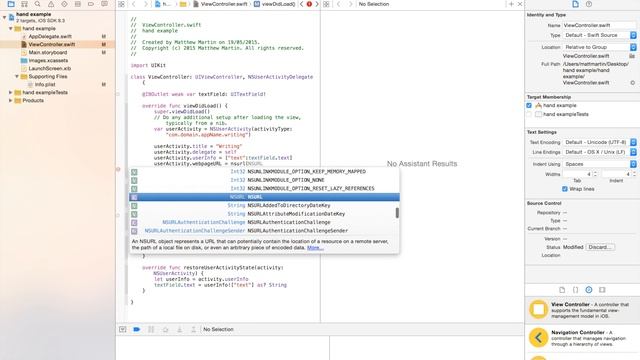Toggle breakpoints activation icon
The image size is (640, 360).
click(136, 329)
